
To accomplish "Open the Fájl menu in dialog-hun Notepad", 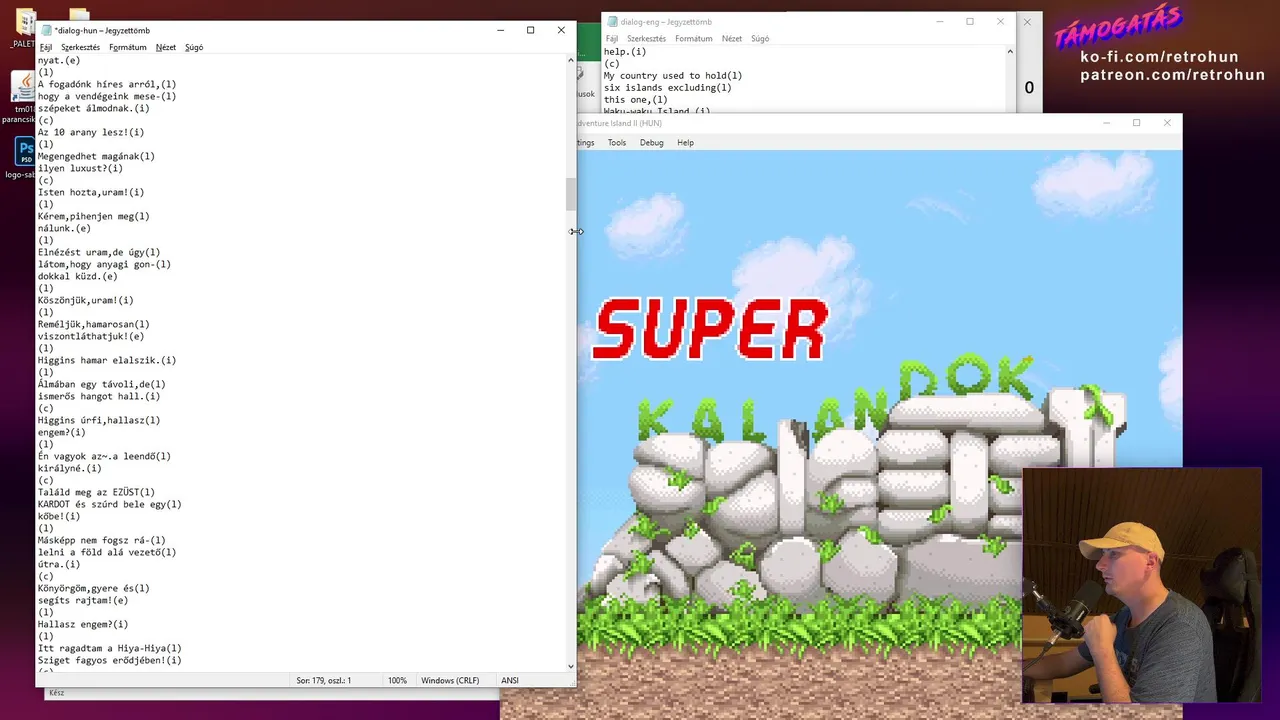I will pos(45,47).
